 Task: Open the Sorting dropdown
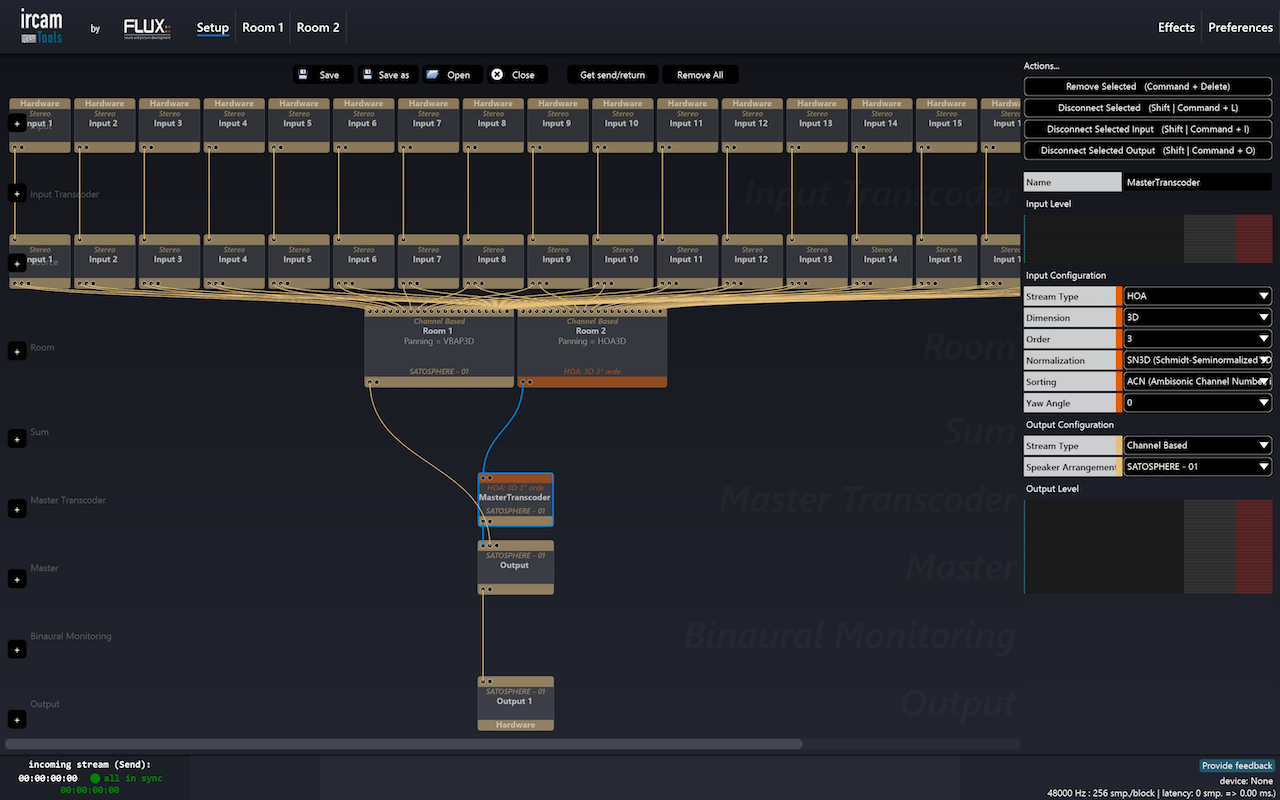coord(1198,382)
